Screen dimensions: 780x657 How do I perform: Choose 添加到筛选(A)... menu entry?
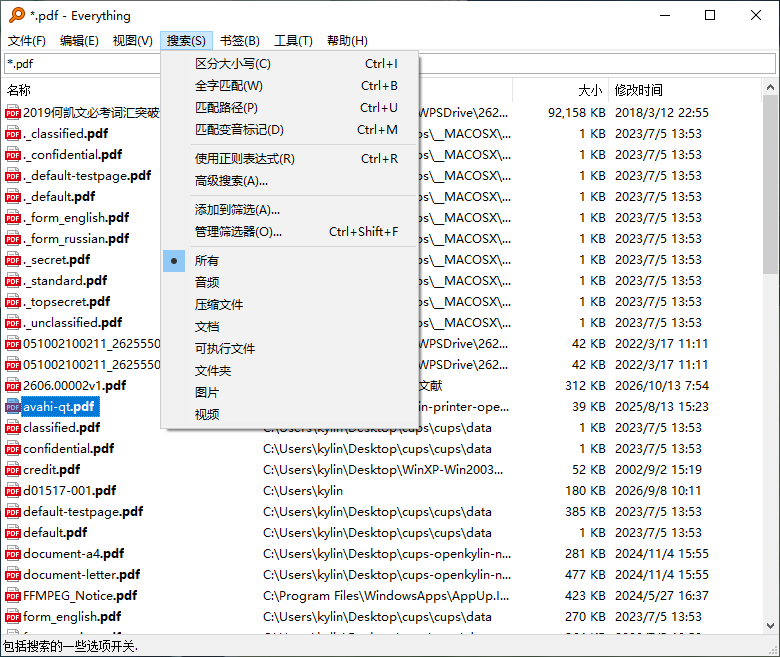coord(290,210)
